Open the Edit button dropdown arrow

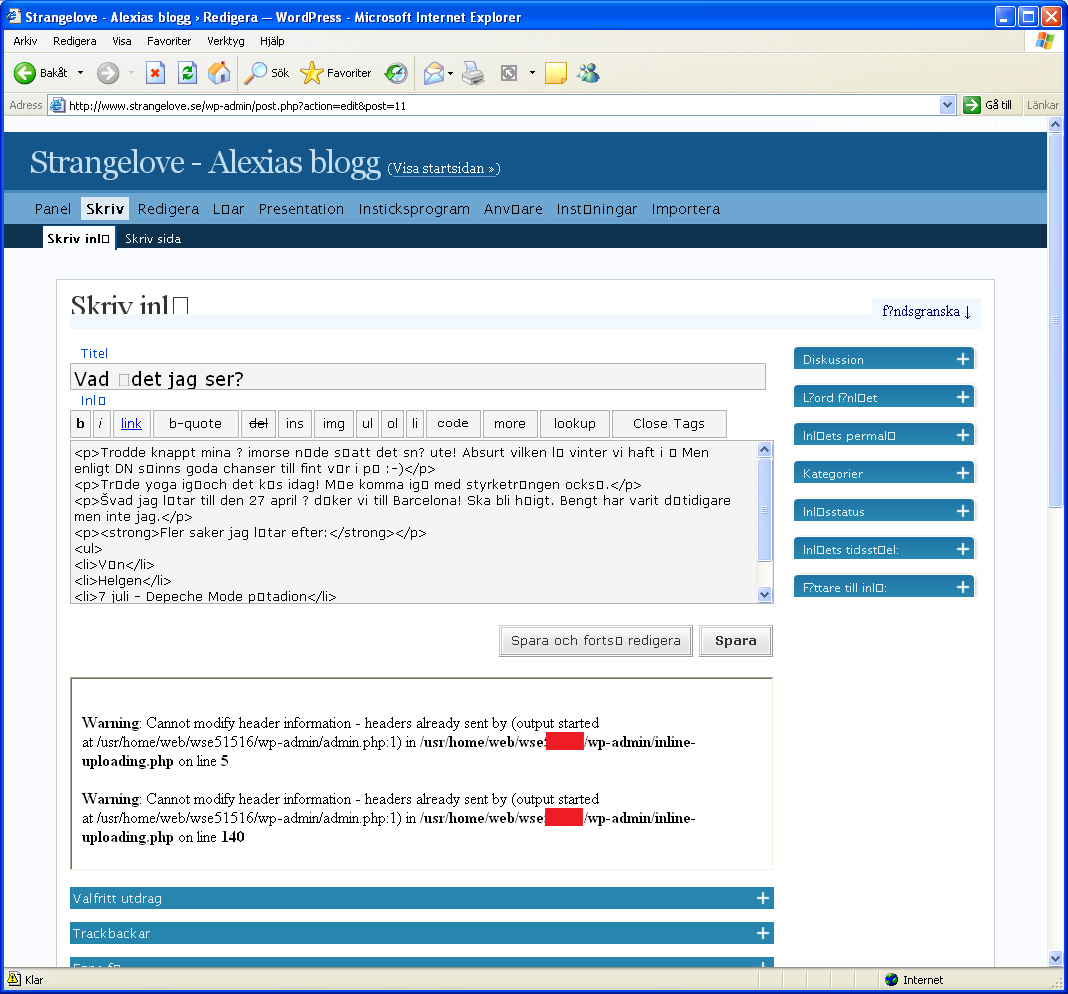(532, 73)
